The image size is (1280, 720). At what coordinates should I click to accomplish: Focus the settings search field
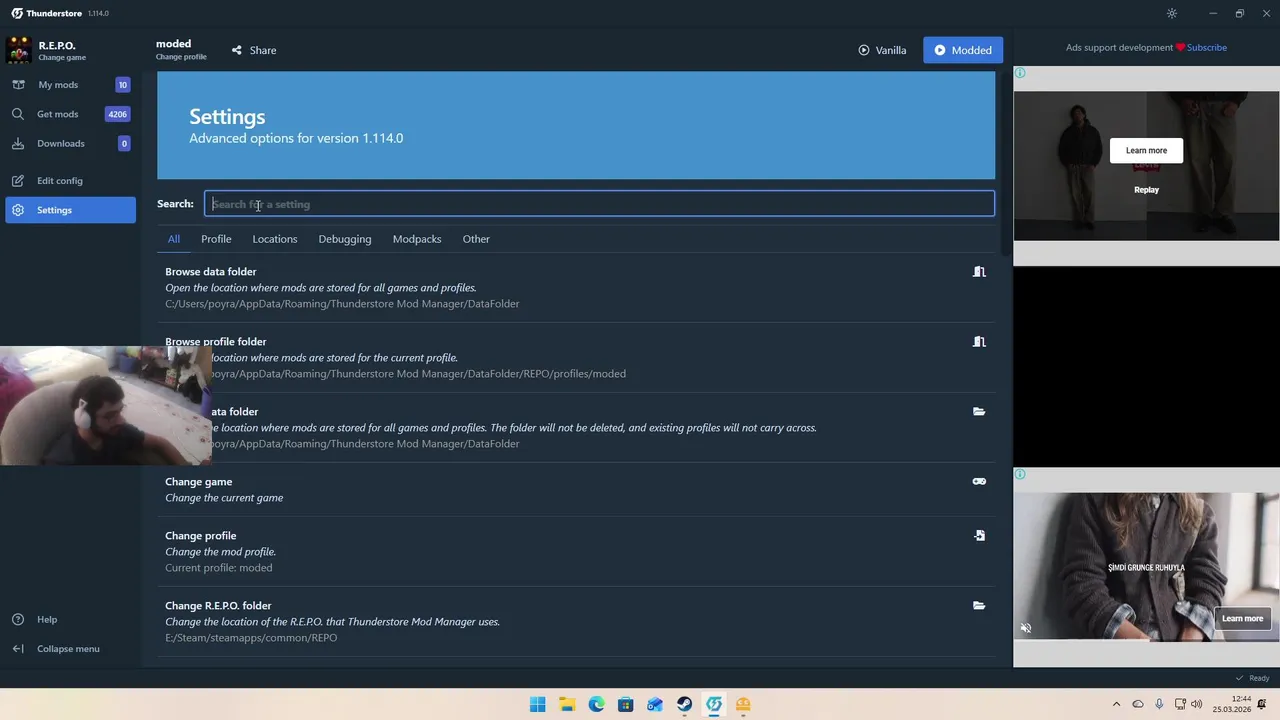pos(600,204)
